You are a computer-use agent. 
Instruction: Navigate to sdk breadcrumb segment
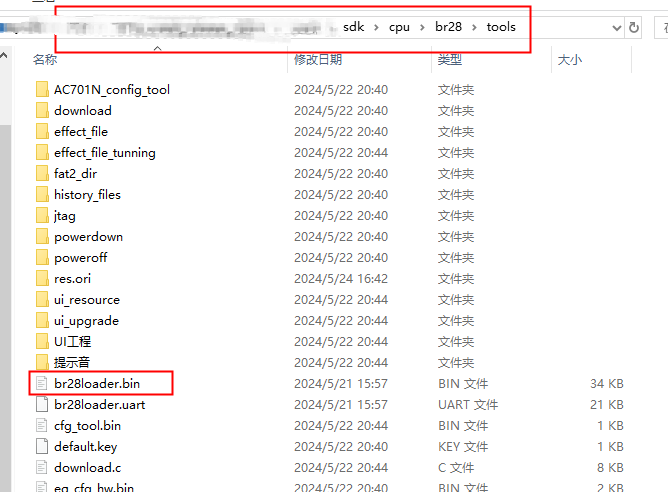(x=354, y=27)
